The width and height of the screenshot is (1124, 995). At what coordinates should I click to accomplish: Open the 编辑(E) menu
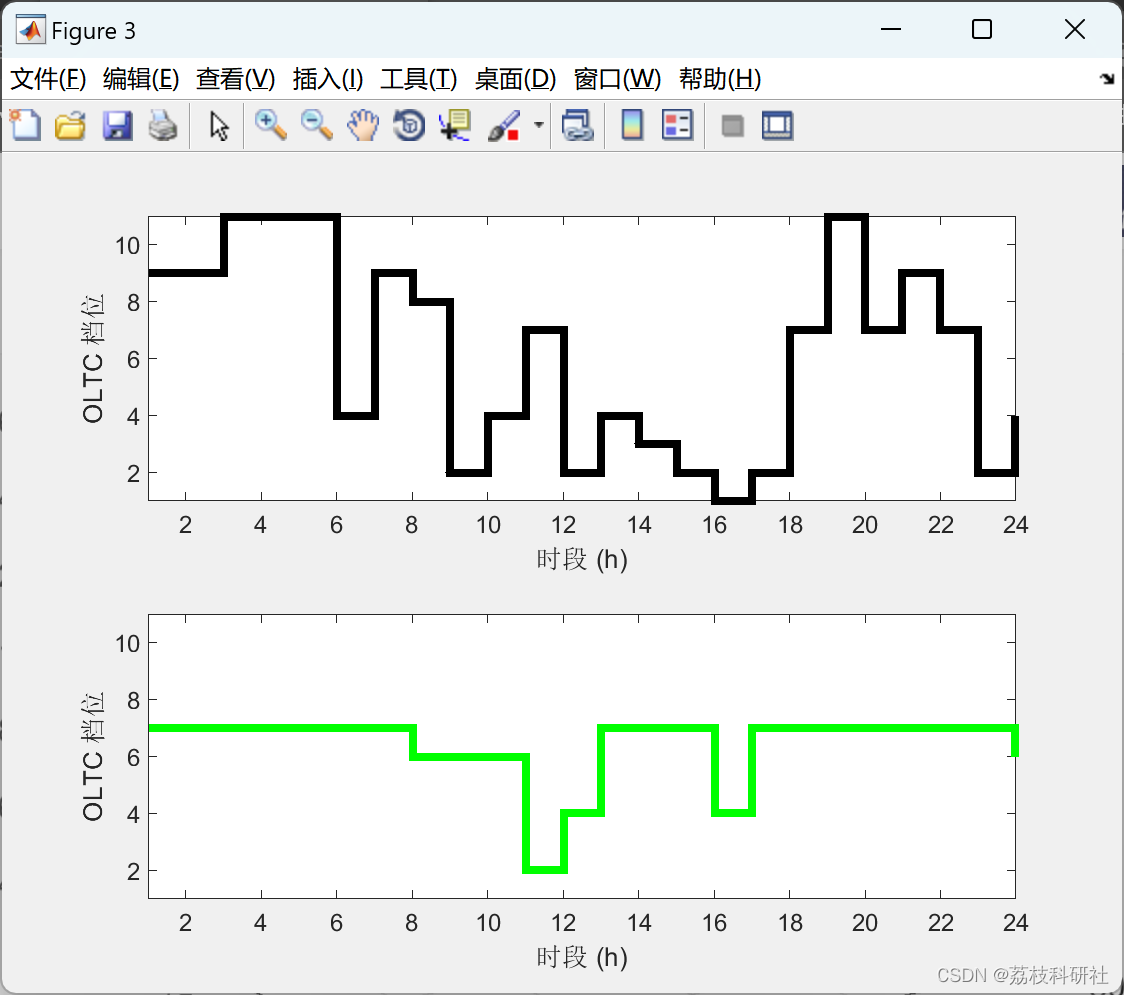pos(141,79)
